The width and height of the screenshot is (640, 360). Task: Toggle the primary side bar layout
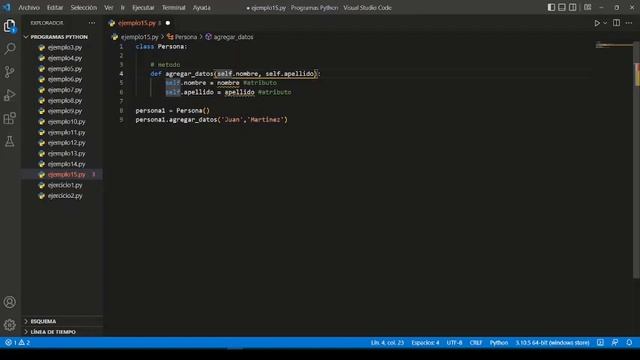[x=551, y=7]
